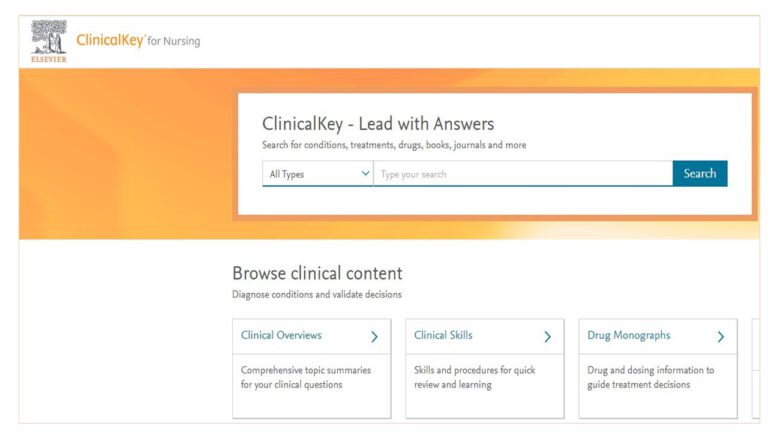Open the ClinicalKey for Nursing home link
This screenshot has height=432, width=768.
coord(138,41)
